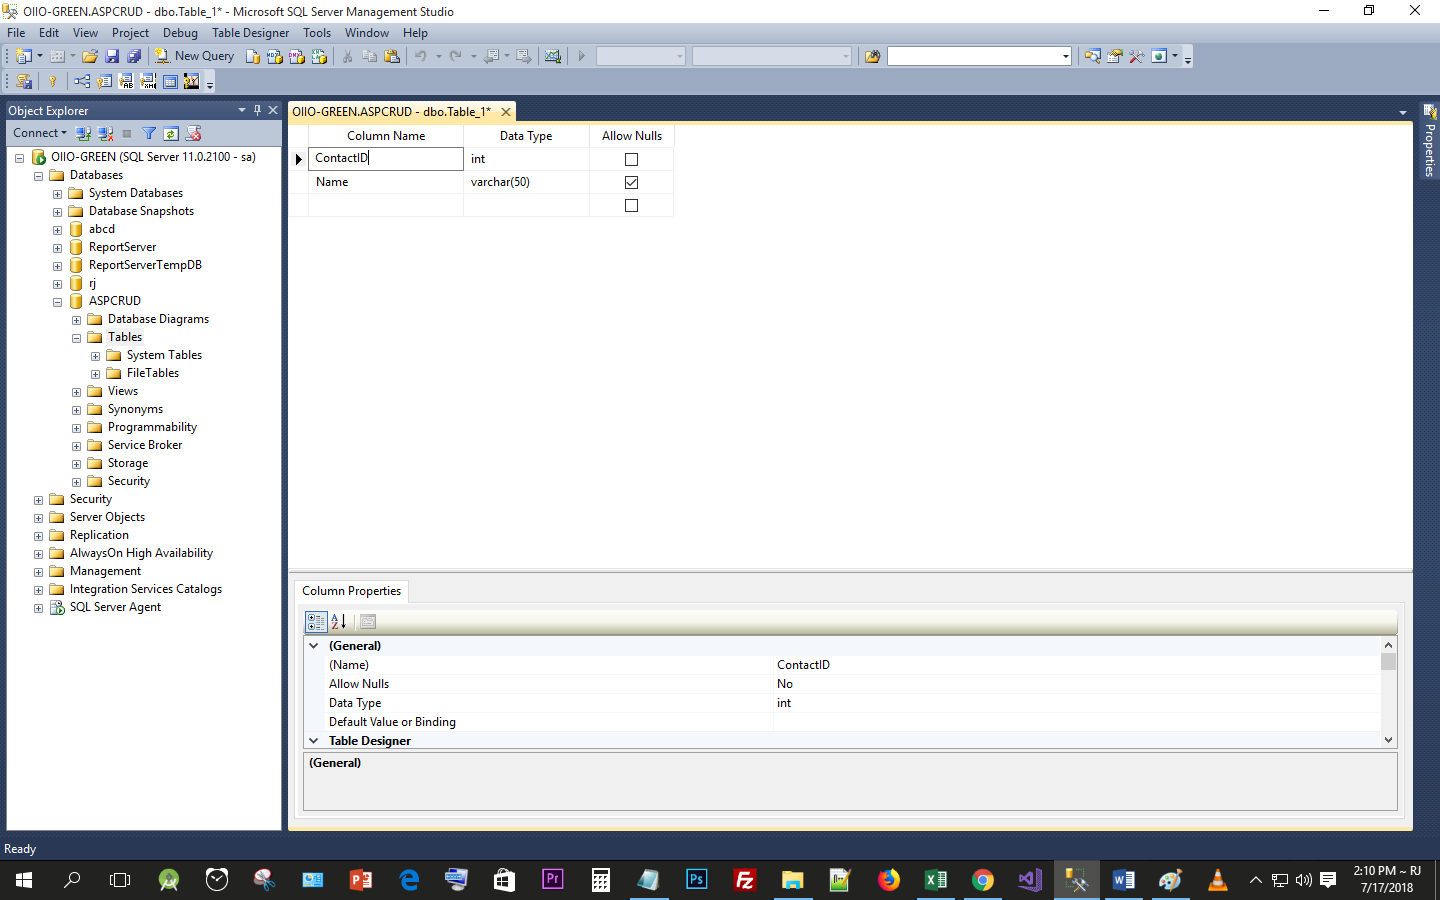Open the Undo history icon
1440x900 pixels.
438,56
